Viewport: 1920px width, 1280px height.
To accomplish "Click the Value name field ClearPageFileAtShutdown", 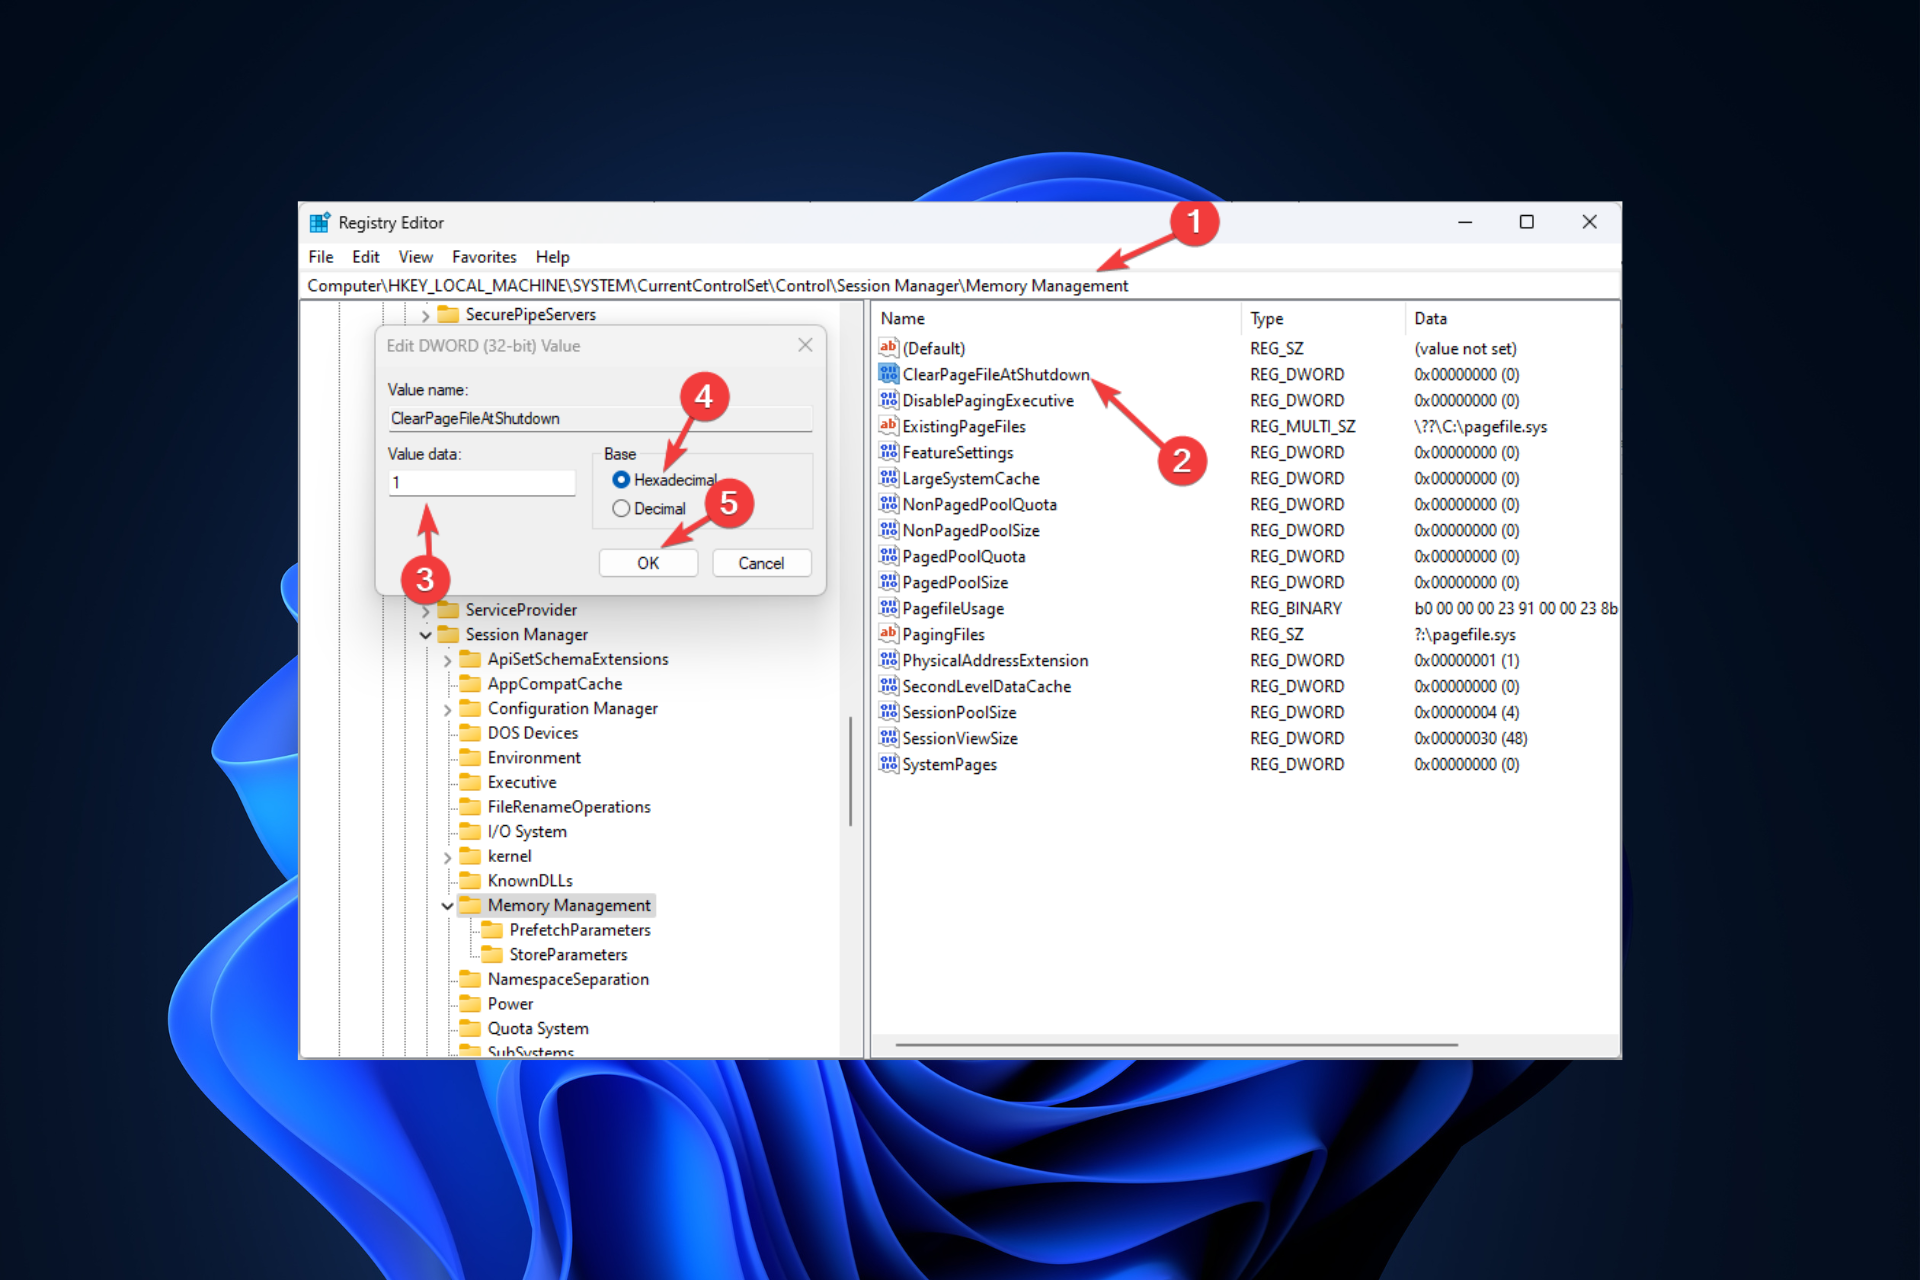I will pyautogui.click(x=600, y=418).
